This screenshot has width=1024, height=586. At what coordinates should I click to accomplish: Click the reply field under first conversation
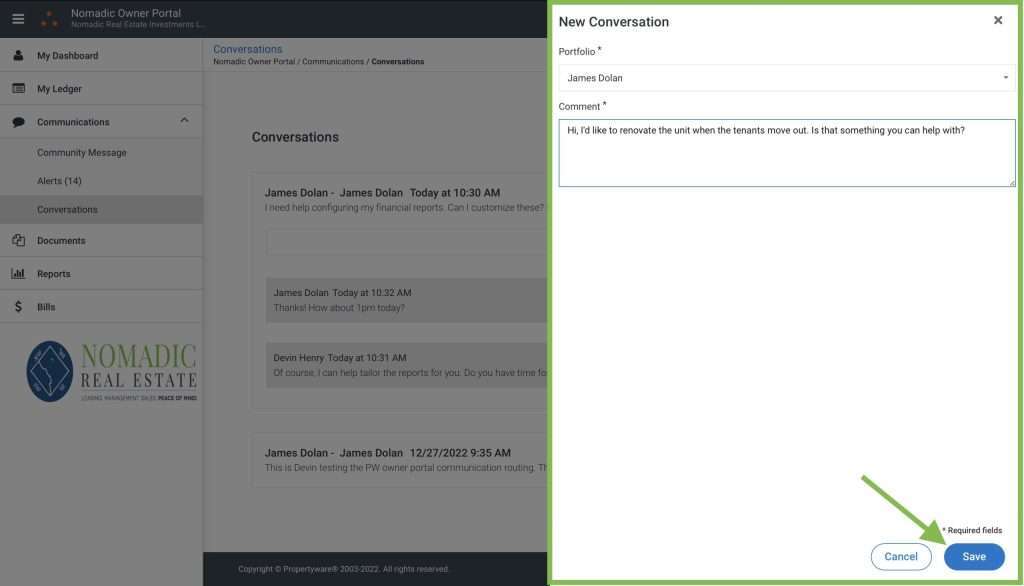406,243
